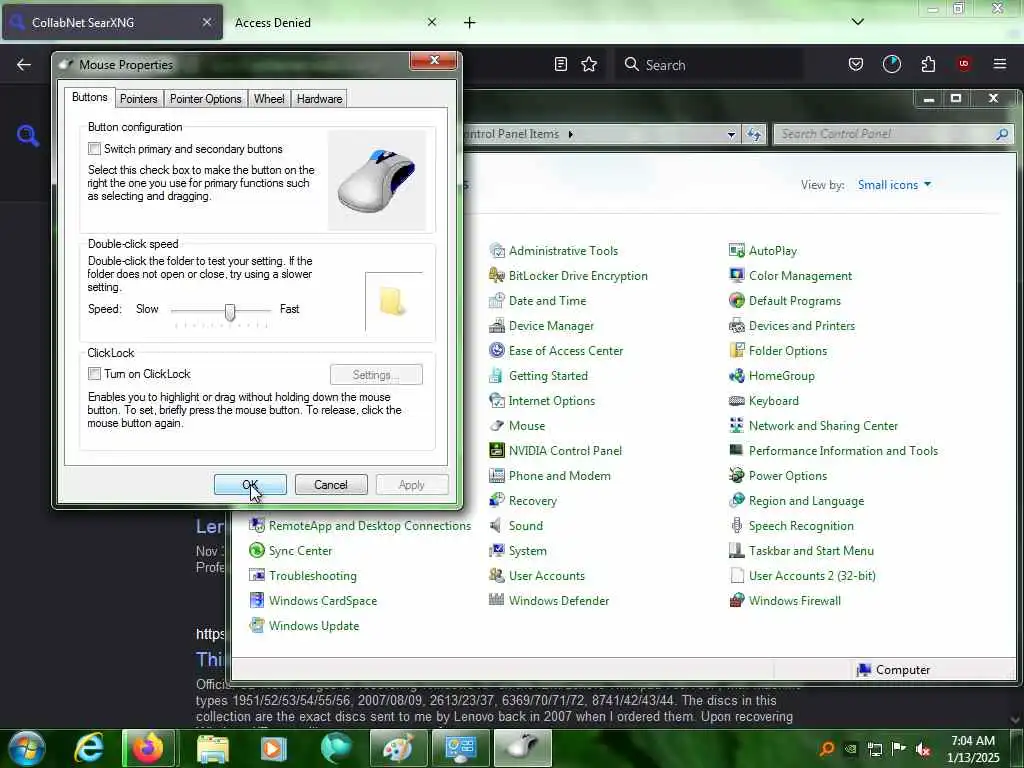The image size is (1024, 768).
Task: Open Firefox extensions puzzle icon
Action: pos(928,64)
